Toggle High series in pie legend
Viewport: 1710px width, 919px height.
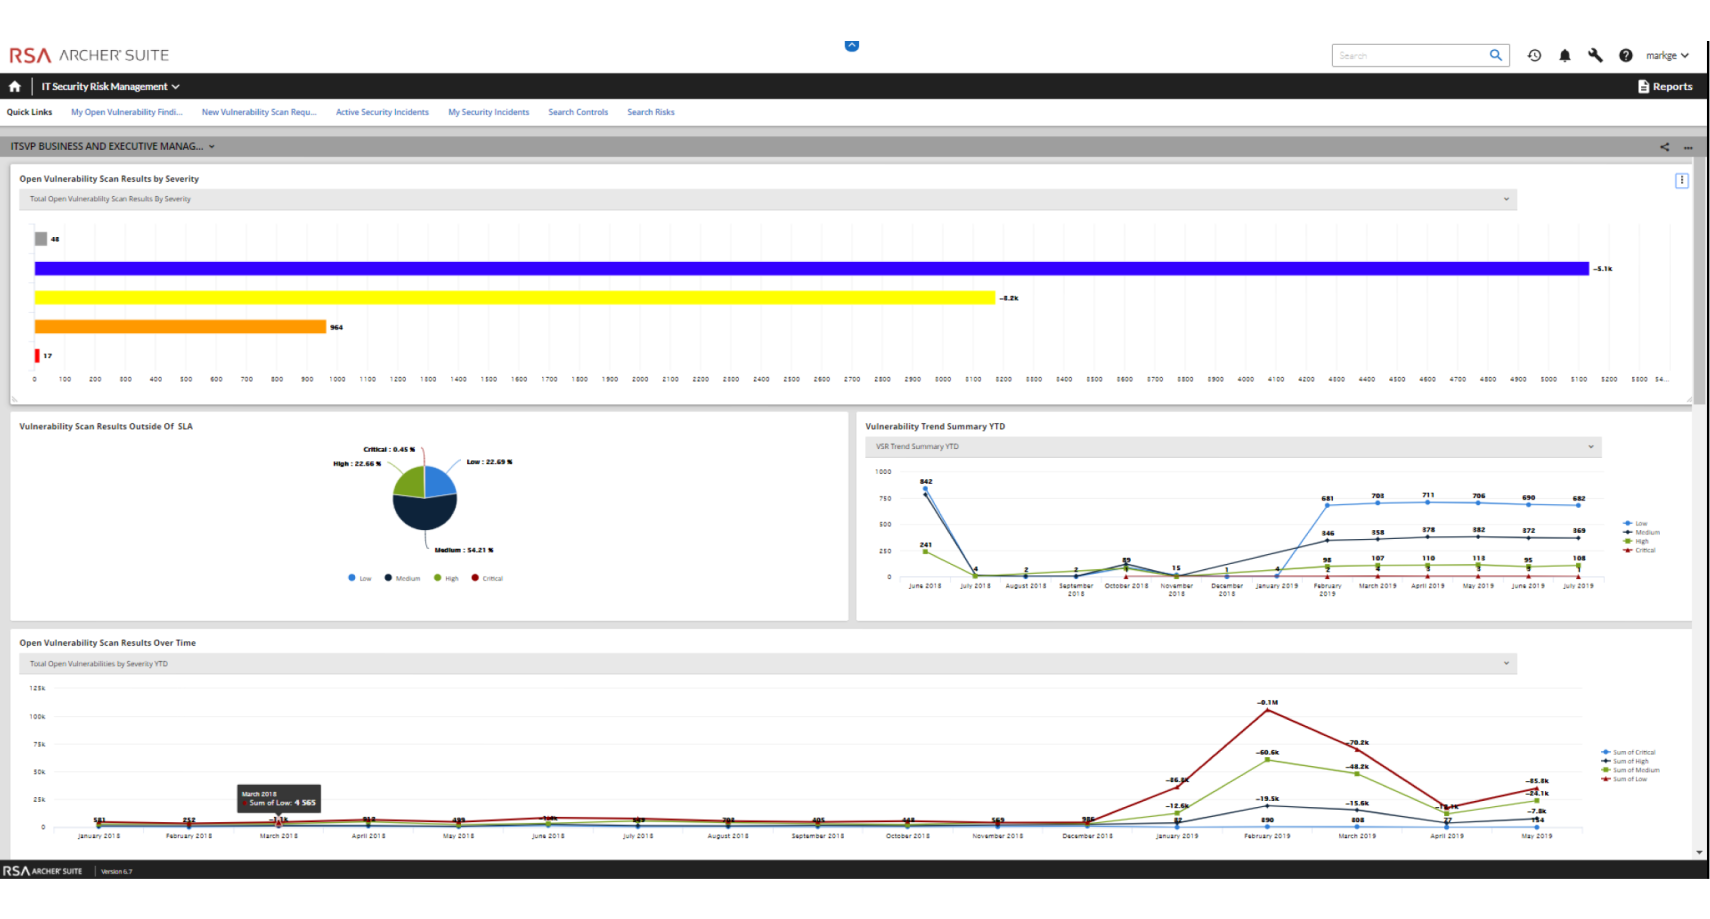(x=446, y=578)
